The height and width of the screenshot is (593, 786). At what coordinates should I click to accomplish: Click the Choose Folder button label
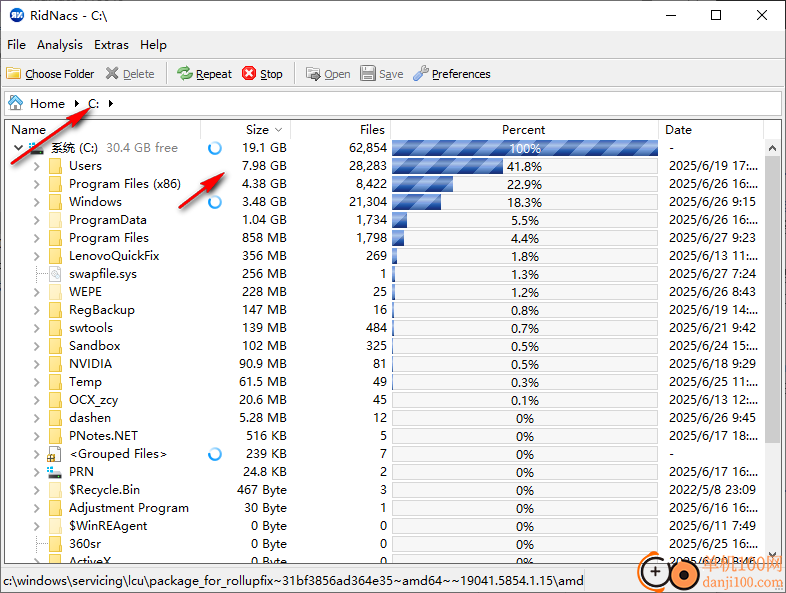[x=60, y=74]
